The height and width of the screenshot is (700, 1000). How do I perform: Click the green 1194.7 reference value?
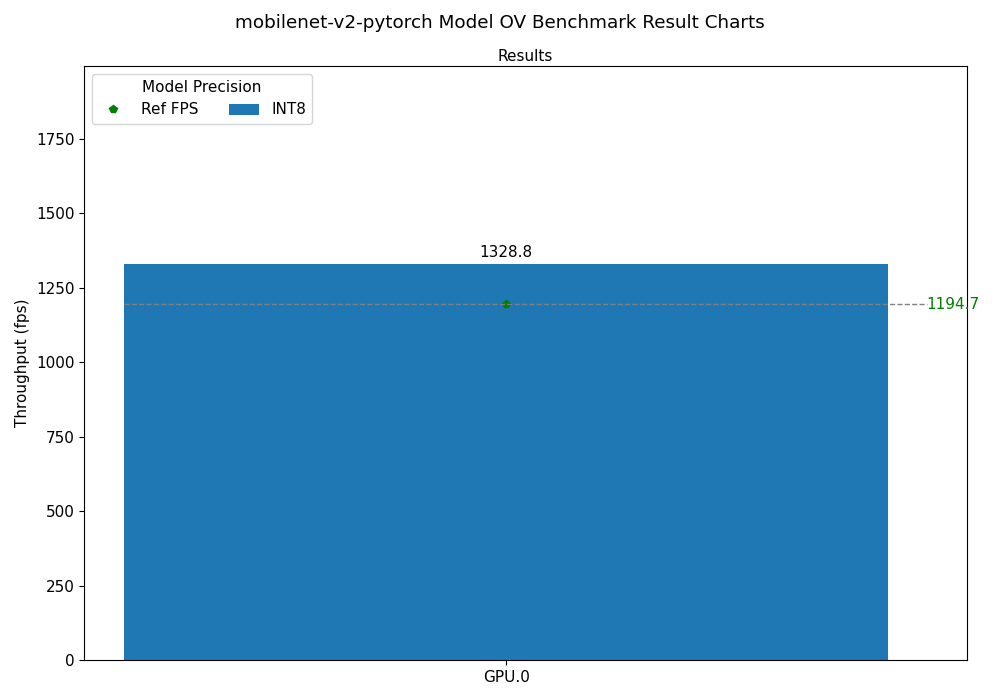click(x=952, y=304)
